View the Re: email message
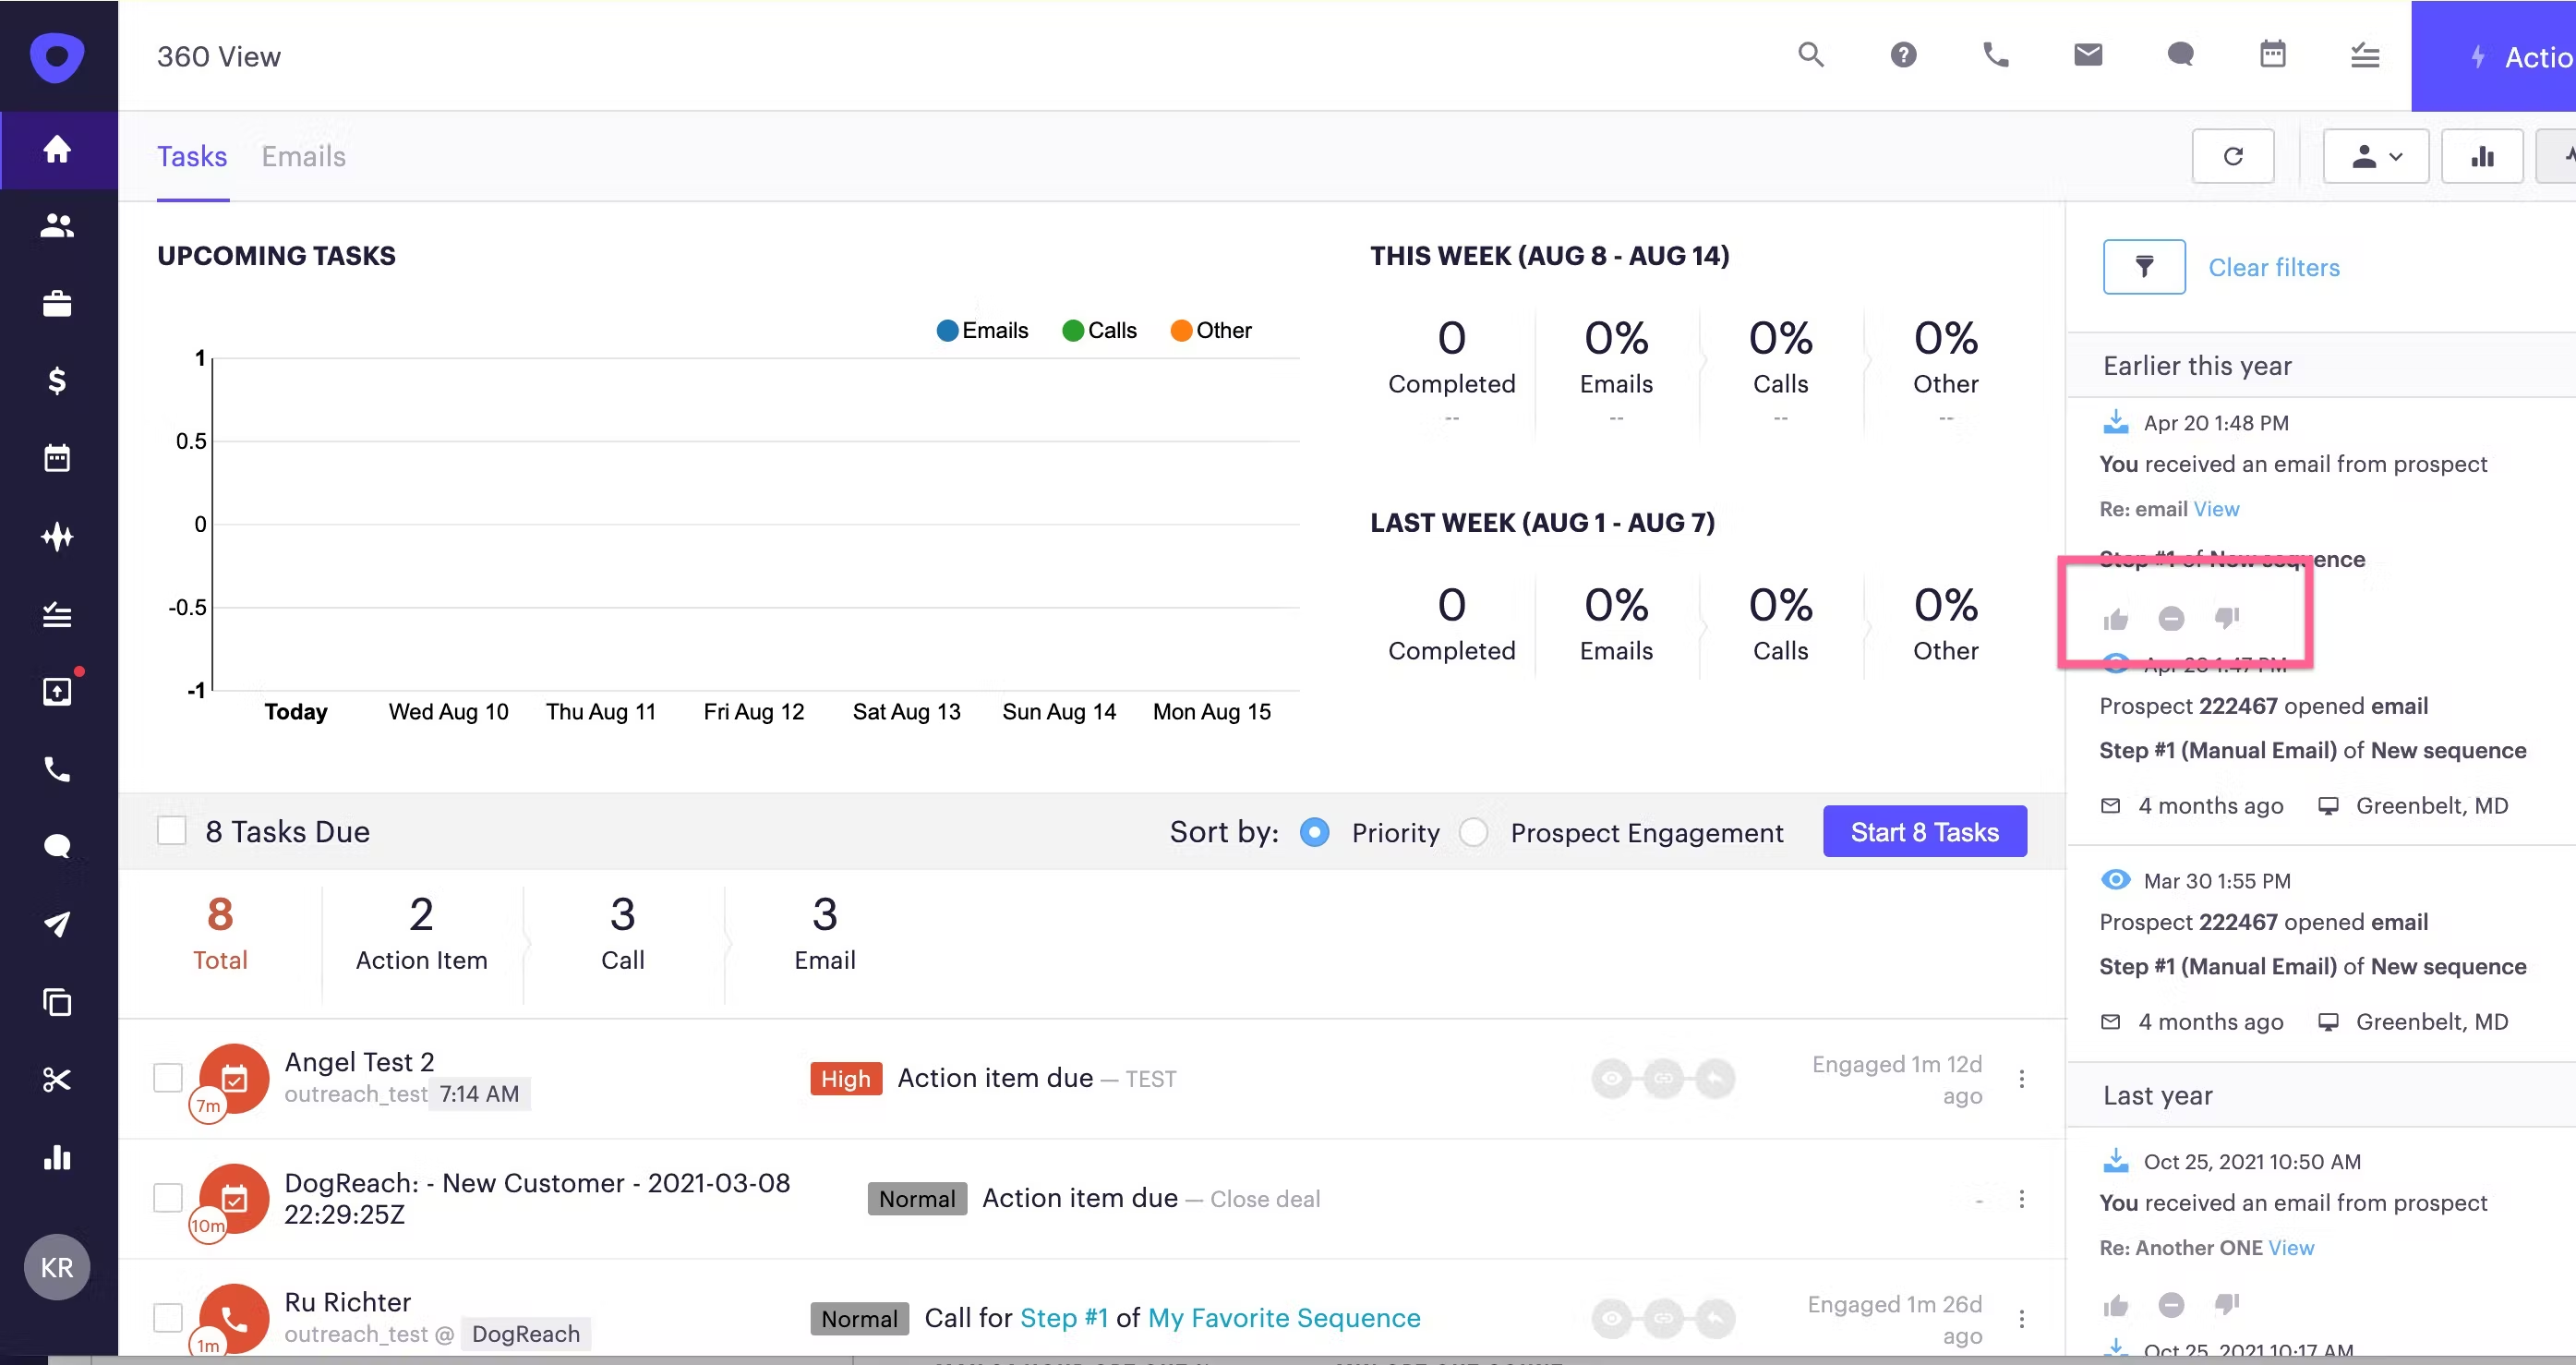Image resolution: width=2576 pixels, height=1365 pixels. (2216, 509)
